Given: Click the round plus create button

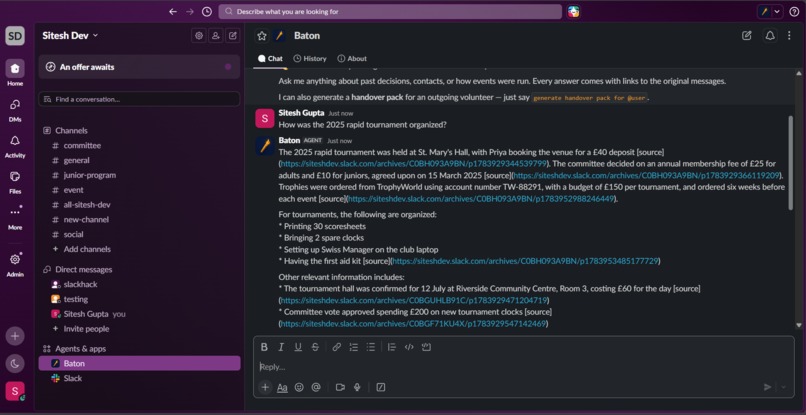Looking at the screenshot, I should 15,336.
